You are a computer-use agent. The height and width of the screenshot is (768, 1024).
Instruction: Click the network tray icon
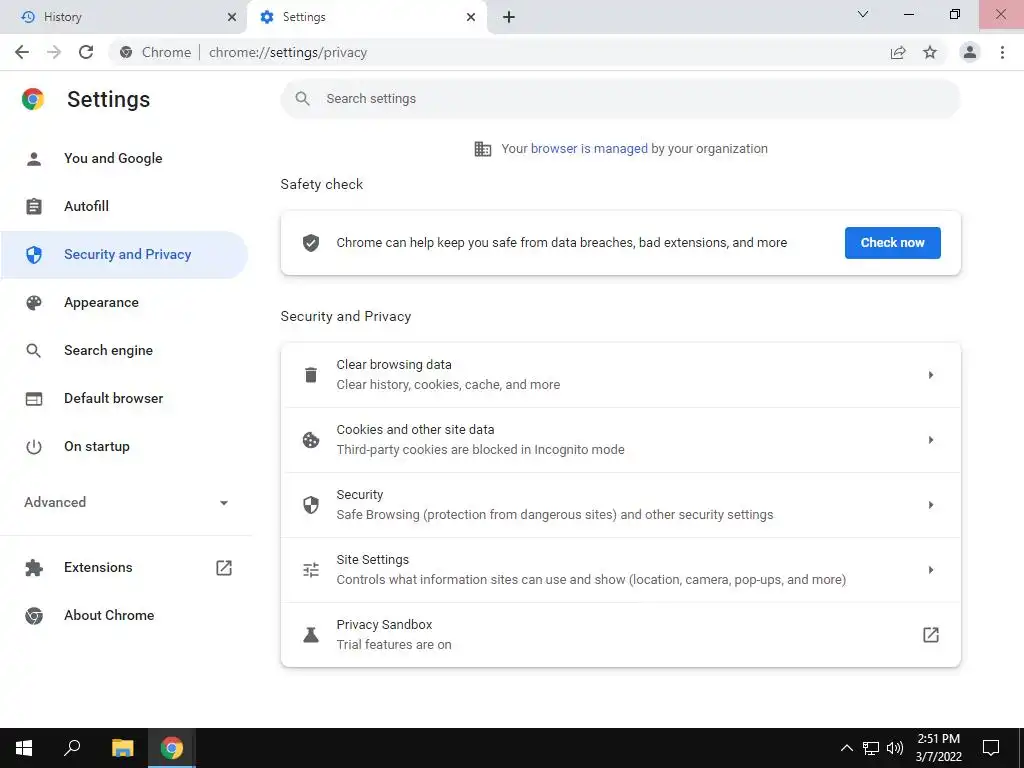871,748
